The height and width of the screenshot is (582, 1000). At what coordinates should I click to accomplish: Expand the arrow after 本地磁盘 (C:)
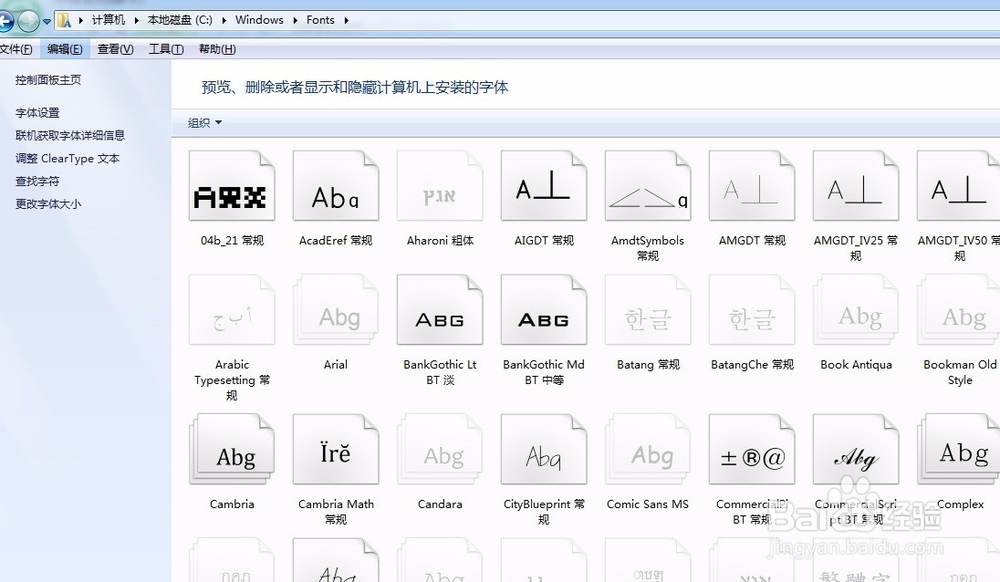[224, 20]
